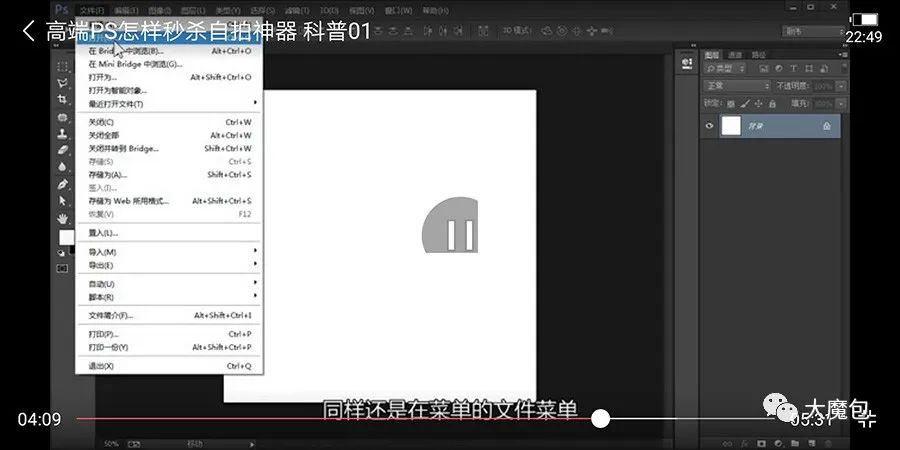Click the 50% zoom level field
The height and width of the screenshot is (450, 900).
coord(111,444)
